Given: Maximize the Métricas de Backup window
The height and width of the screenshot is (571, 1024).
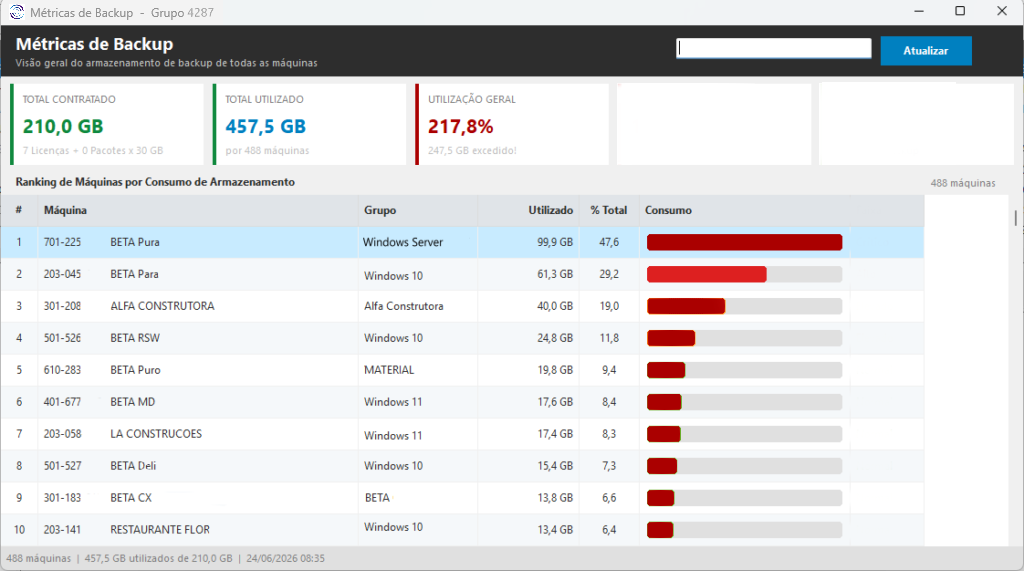Looking at the screenshot, I should pyautogui.click(x=960, y=11).
